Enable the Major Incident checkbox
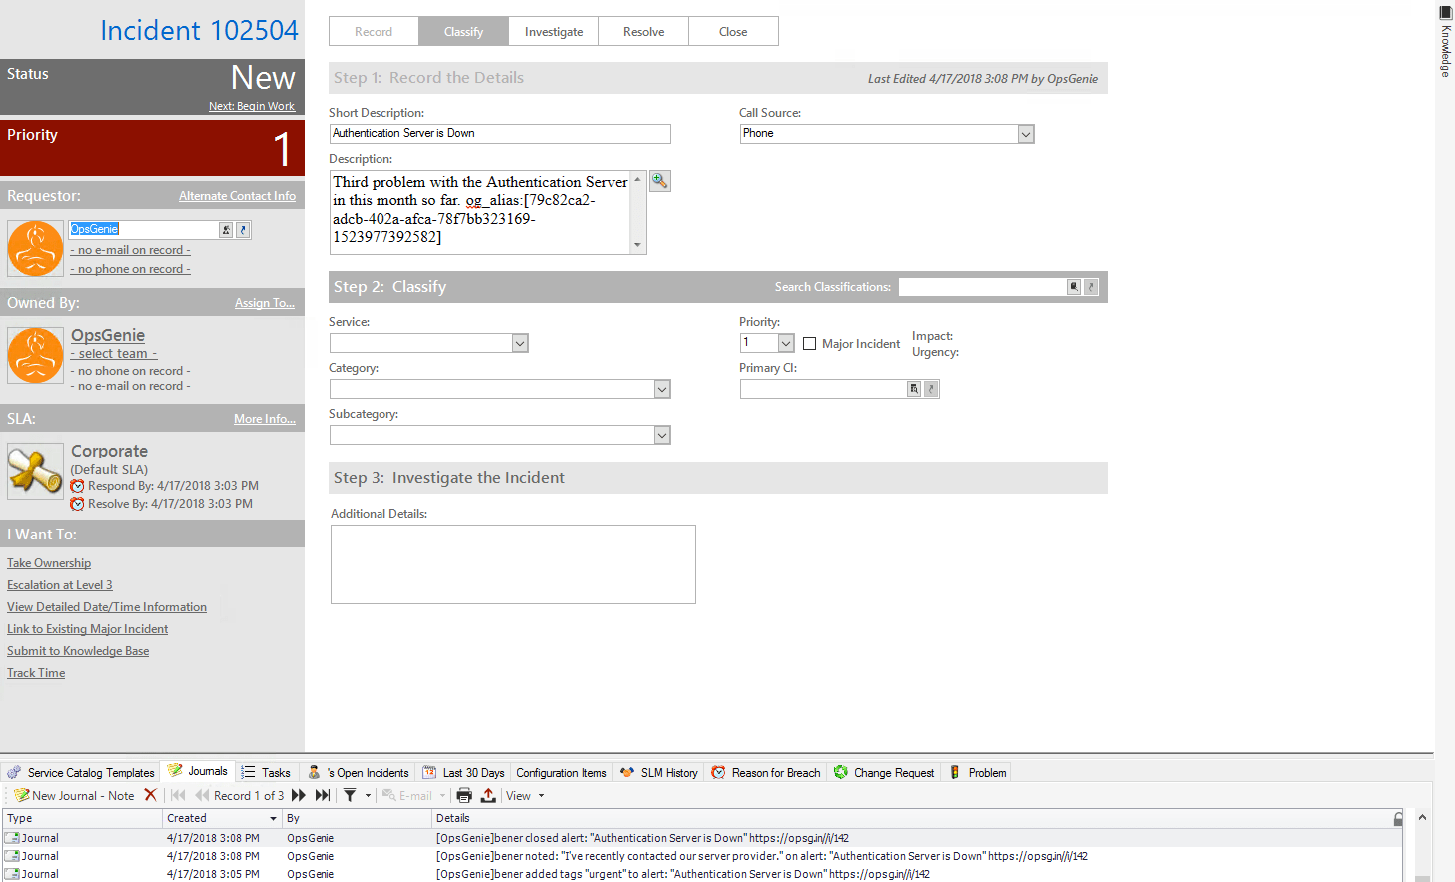Screen dimensions: 1455x882 810,343
